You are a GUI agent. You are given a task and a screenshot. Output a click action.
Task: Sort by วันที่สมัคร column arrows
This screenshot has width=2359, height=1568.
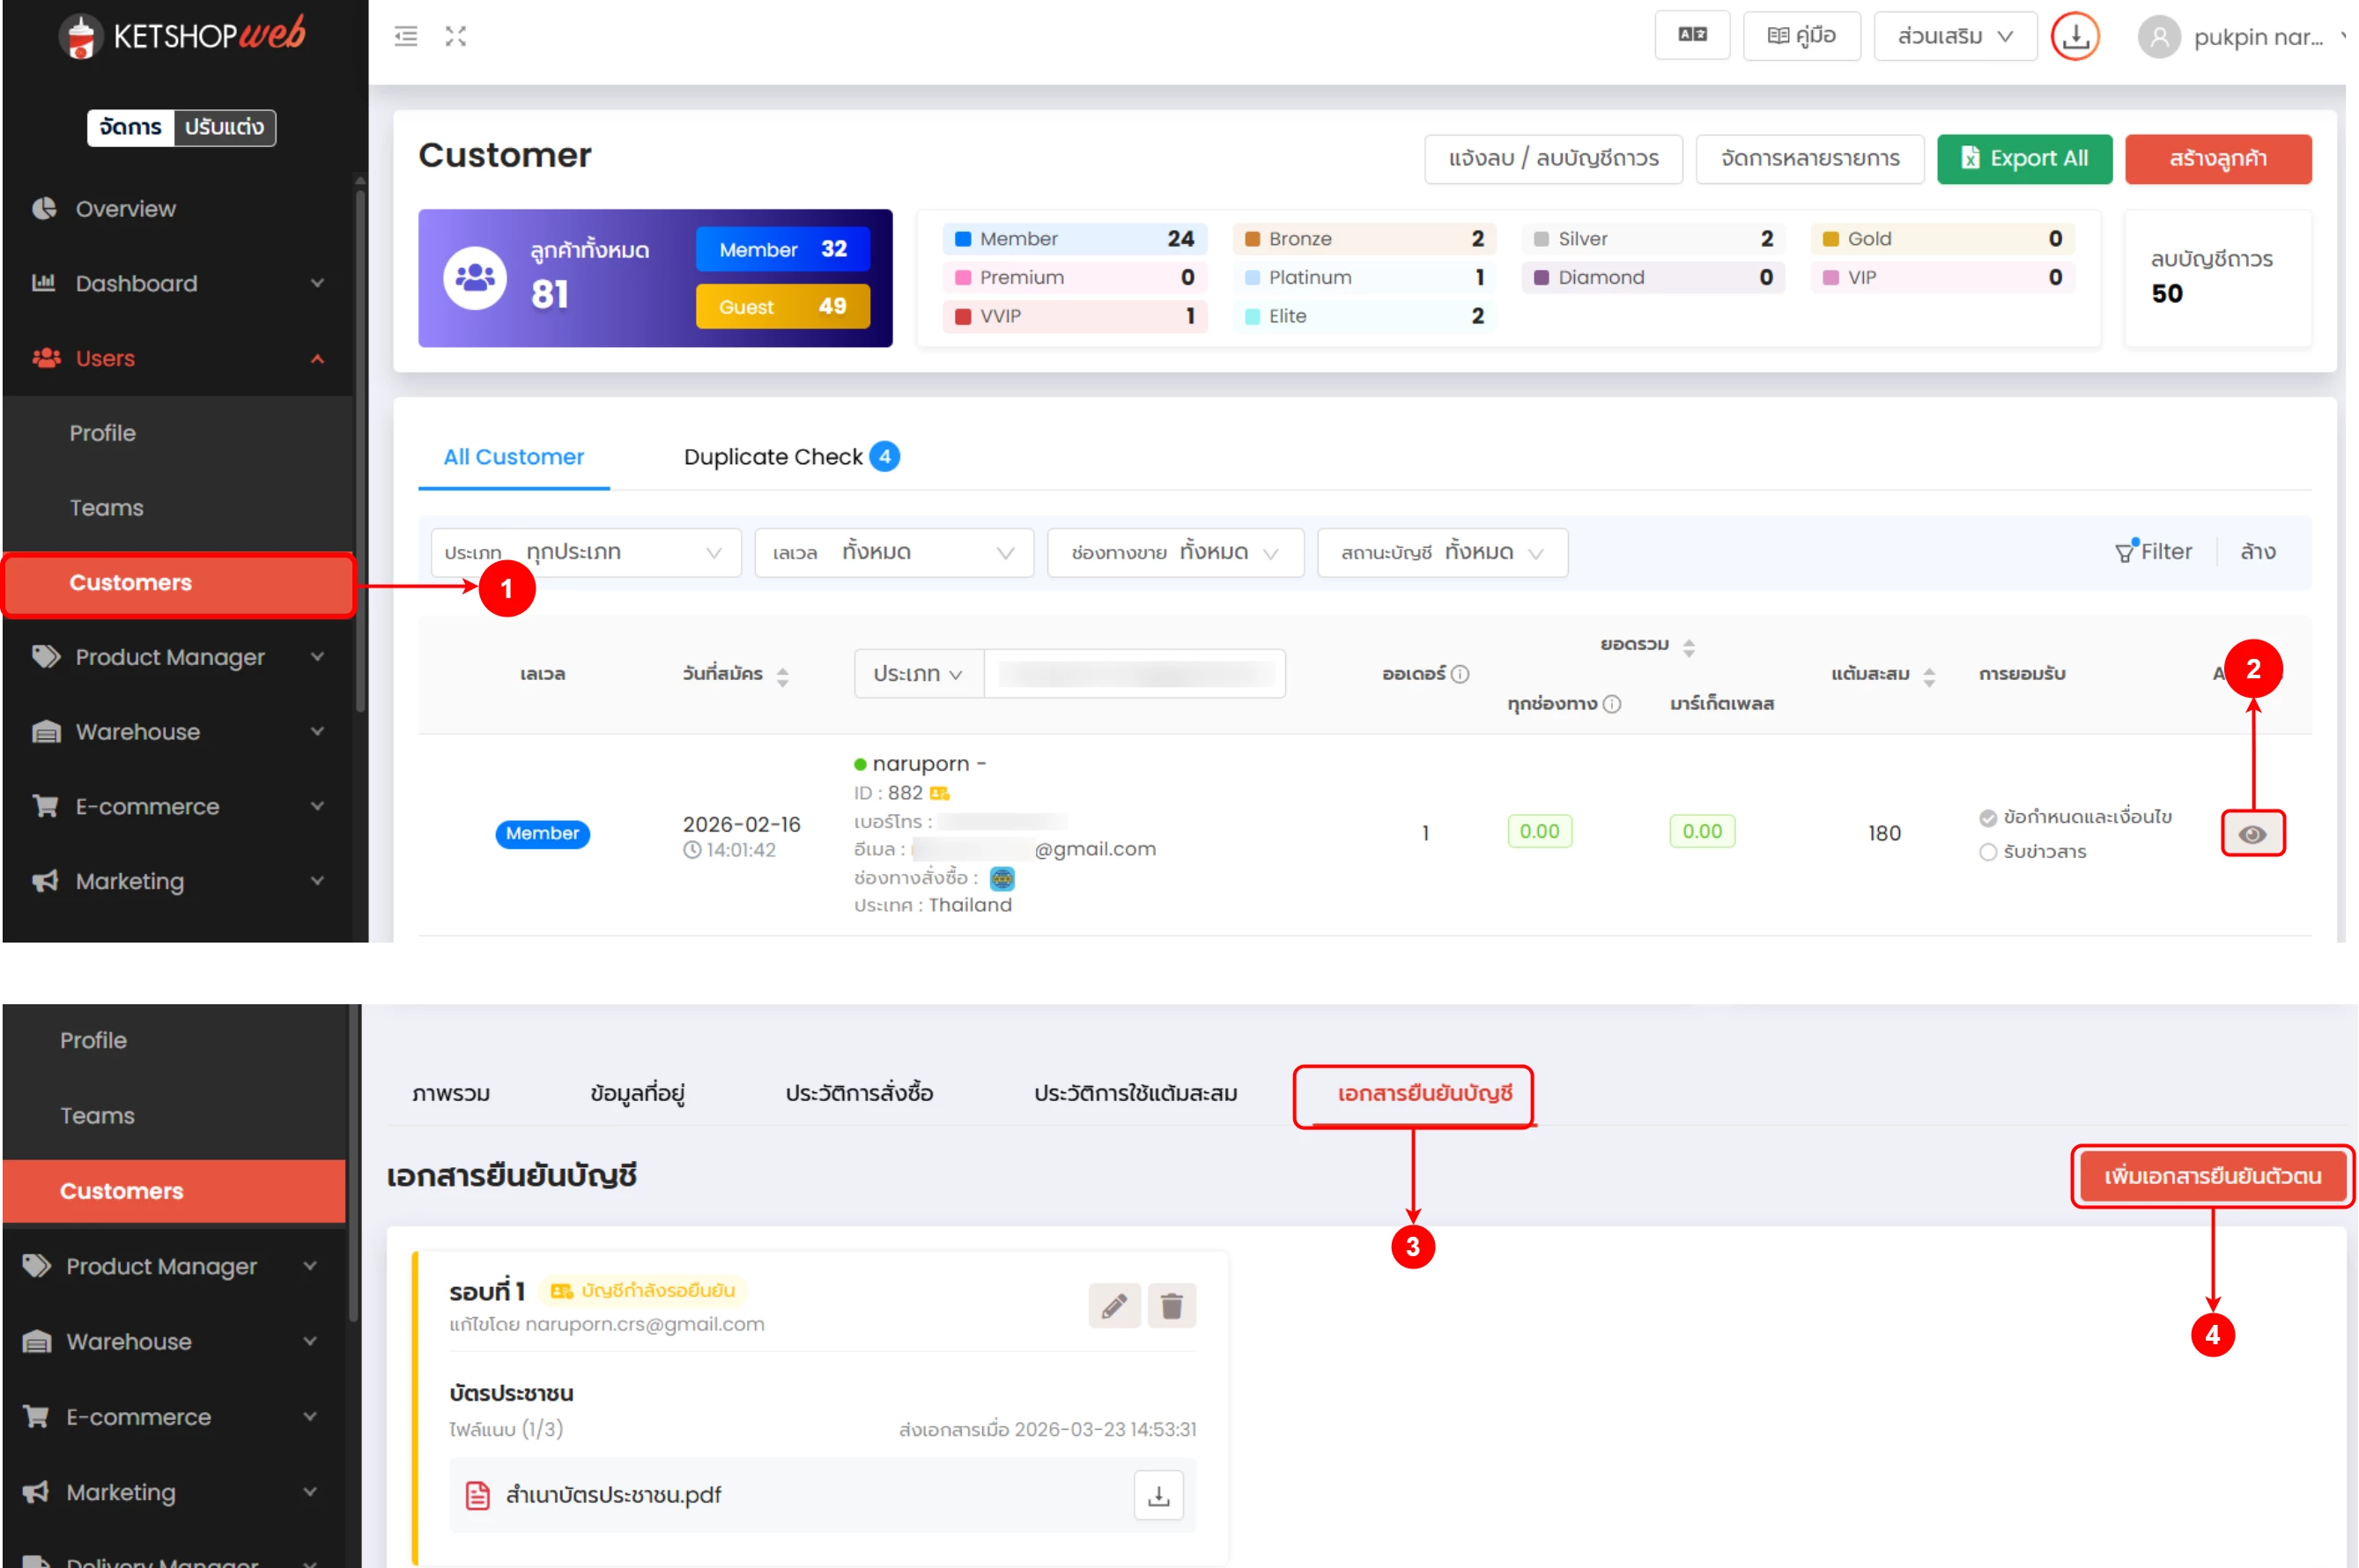tap(782, 677)
